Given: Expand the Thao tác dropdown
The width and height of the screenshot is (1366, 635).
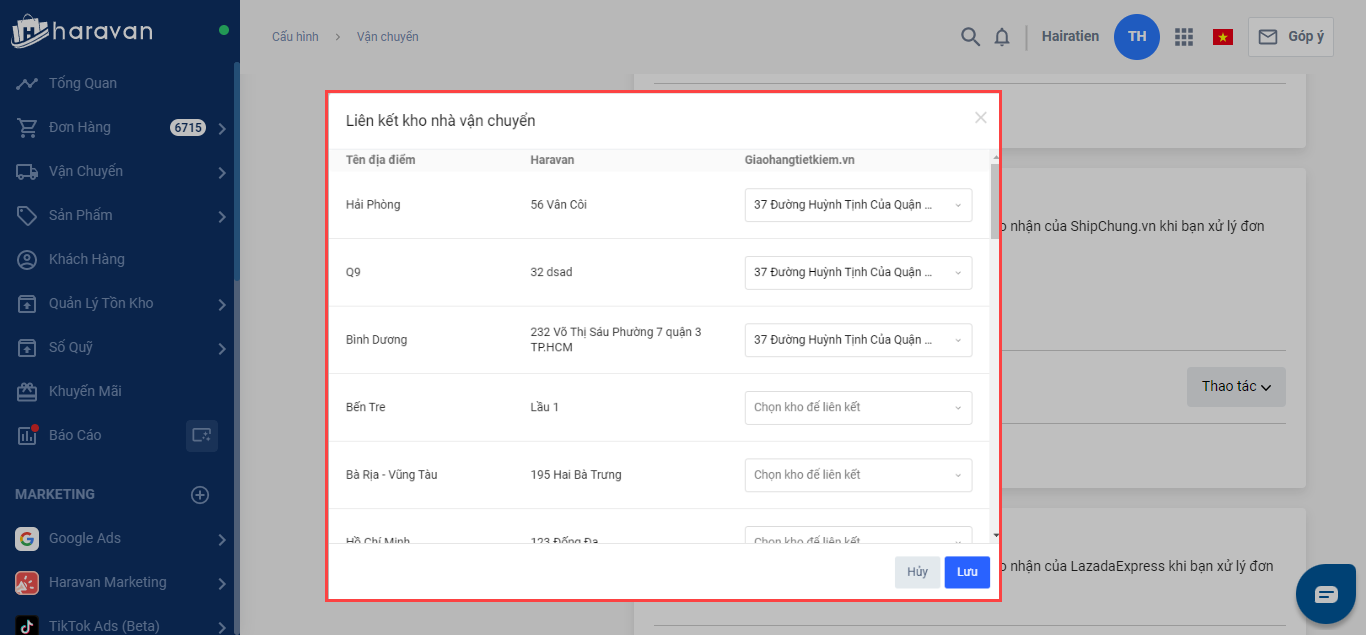Looking at the screenshot, I should coord(1235,387).
